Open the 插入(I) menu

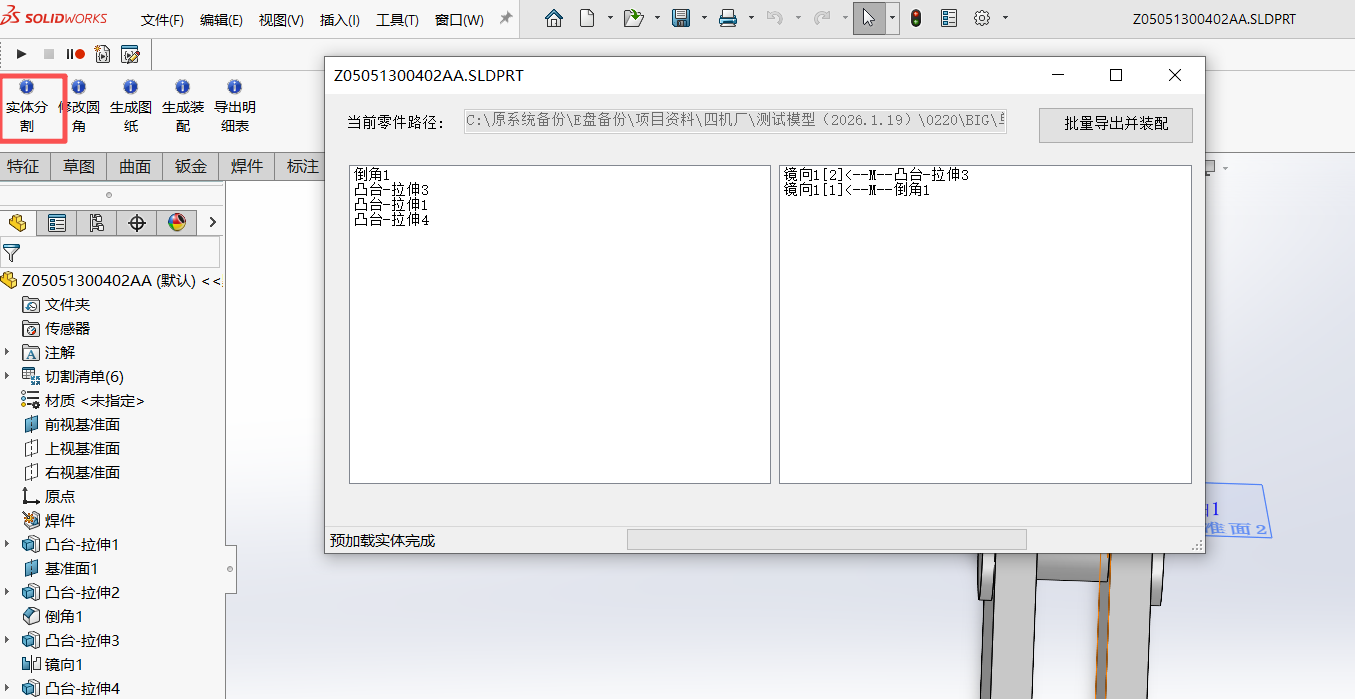[x=340, y=20]
